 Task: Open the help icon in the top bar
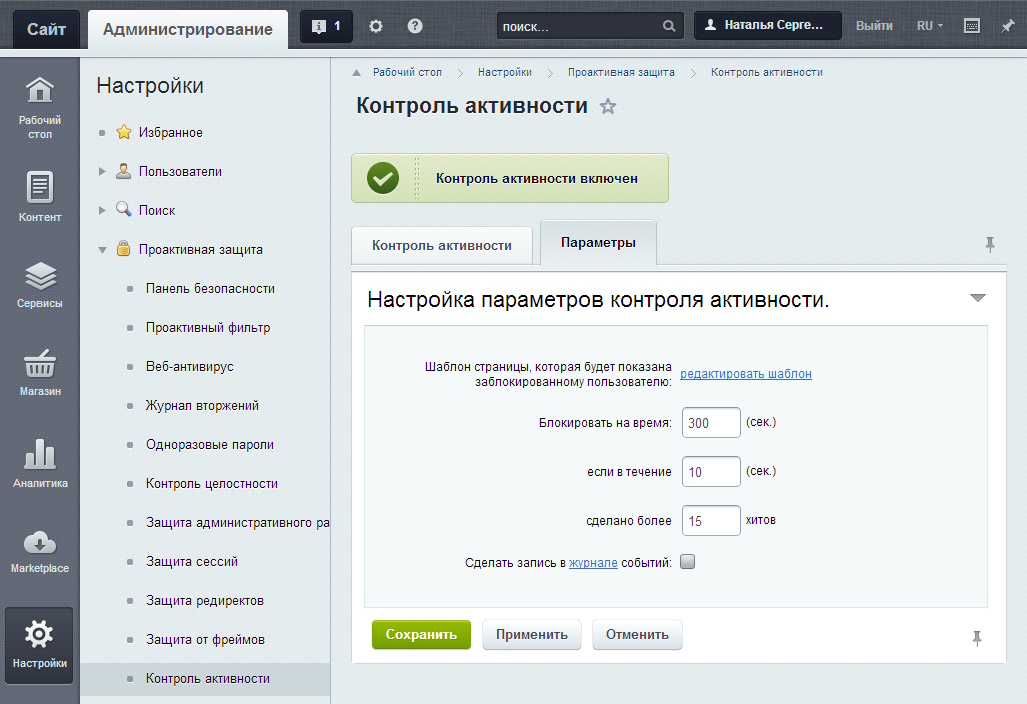coord(414,25)
